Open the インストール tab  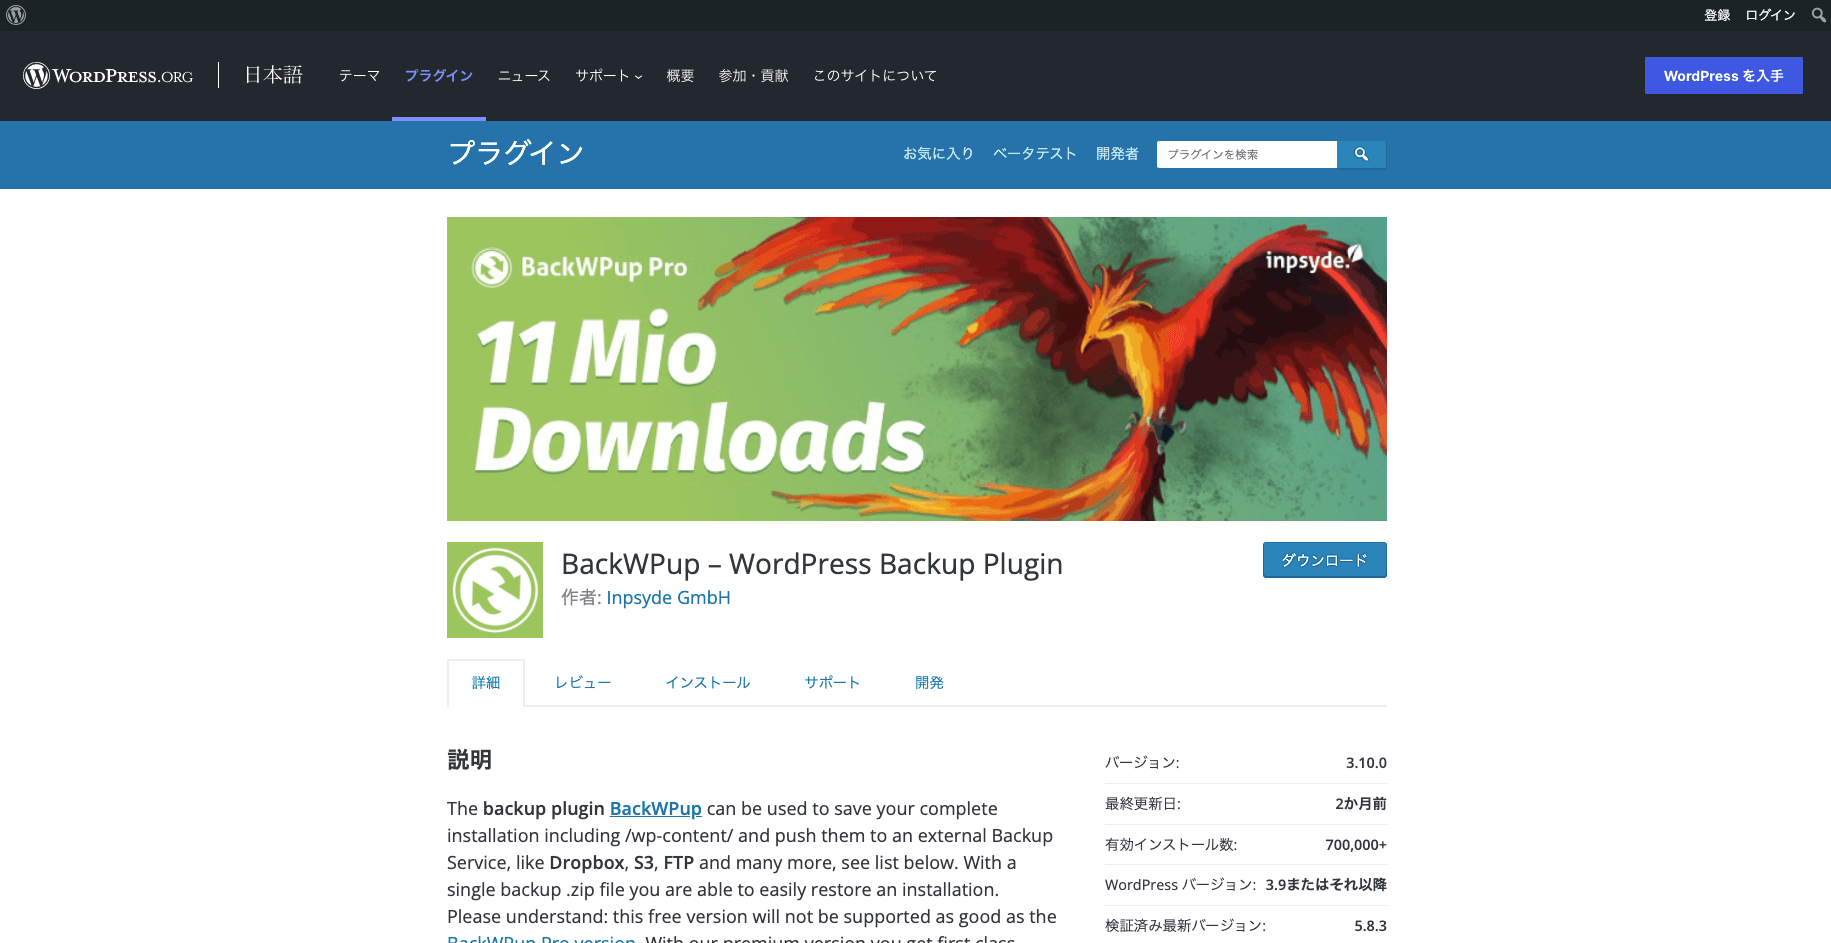(708, 683)
